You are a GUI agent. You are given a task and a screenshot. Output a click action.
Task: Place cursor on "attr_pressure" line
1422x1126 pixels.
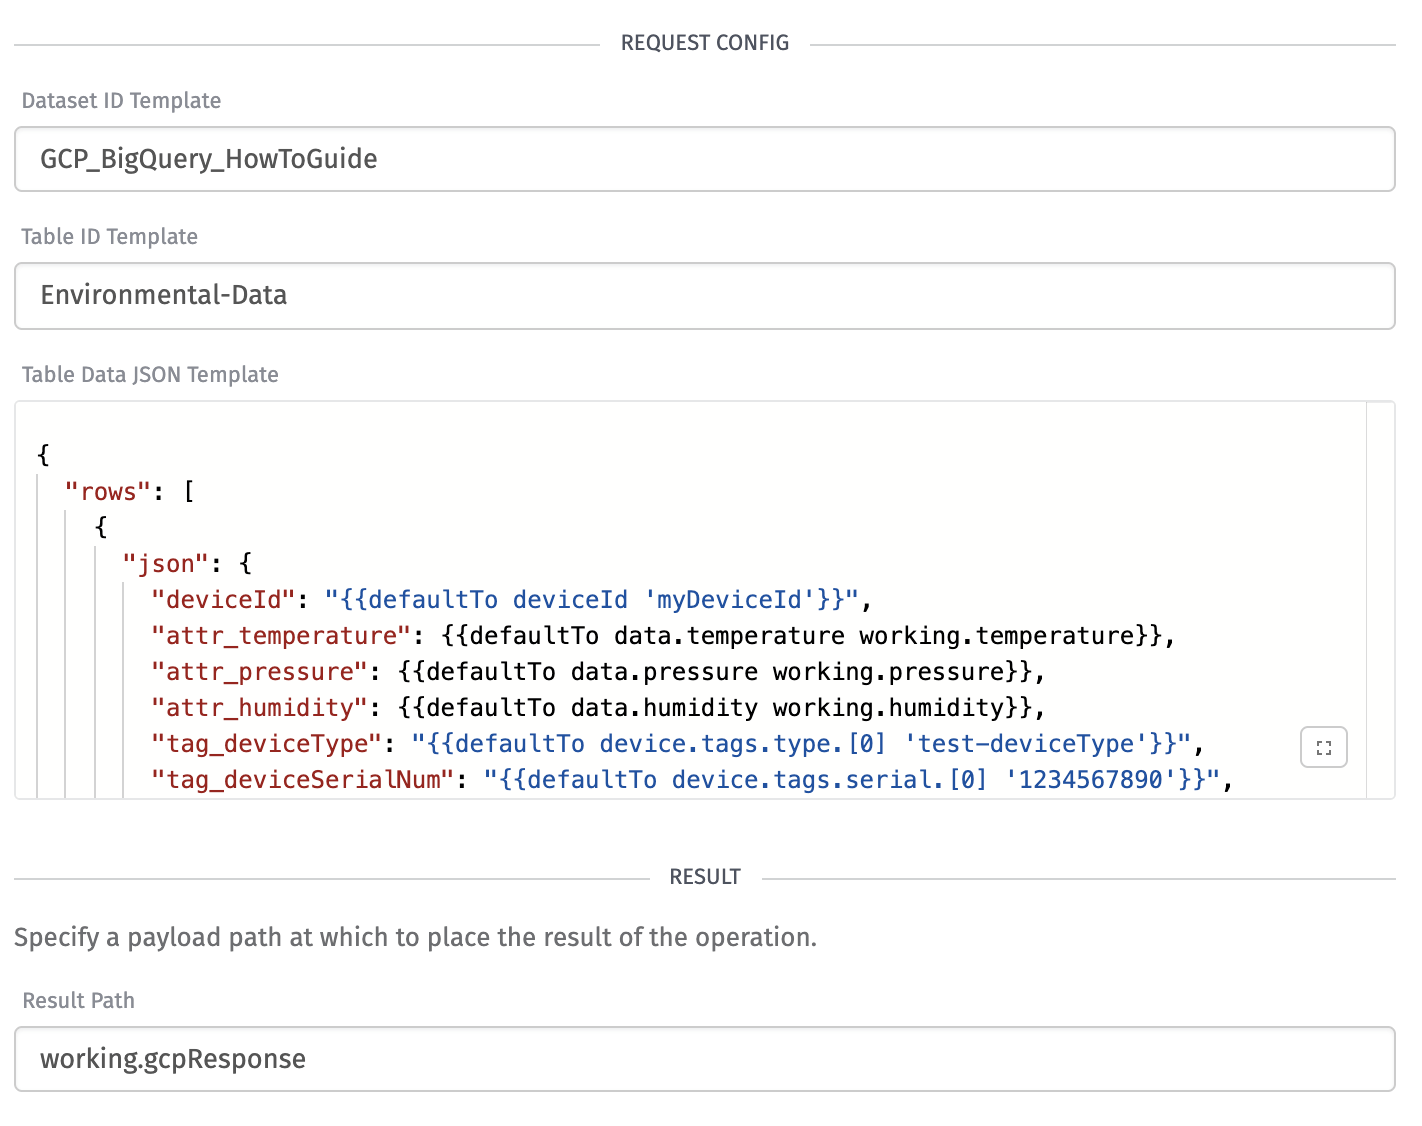[x=598, y=672]
